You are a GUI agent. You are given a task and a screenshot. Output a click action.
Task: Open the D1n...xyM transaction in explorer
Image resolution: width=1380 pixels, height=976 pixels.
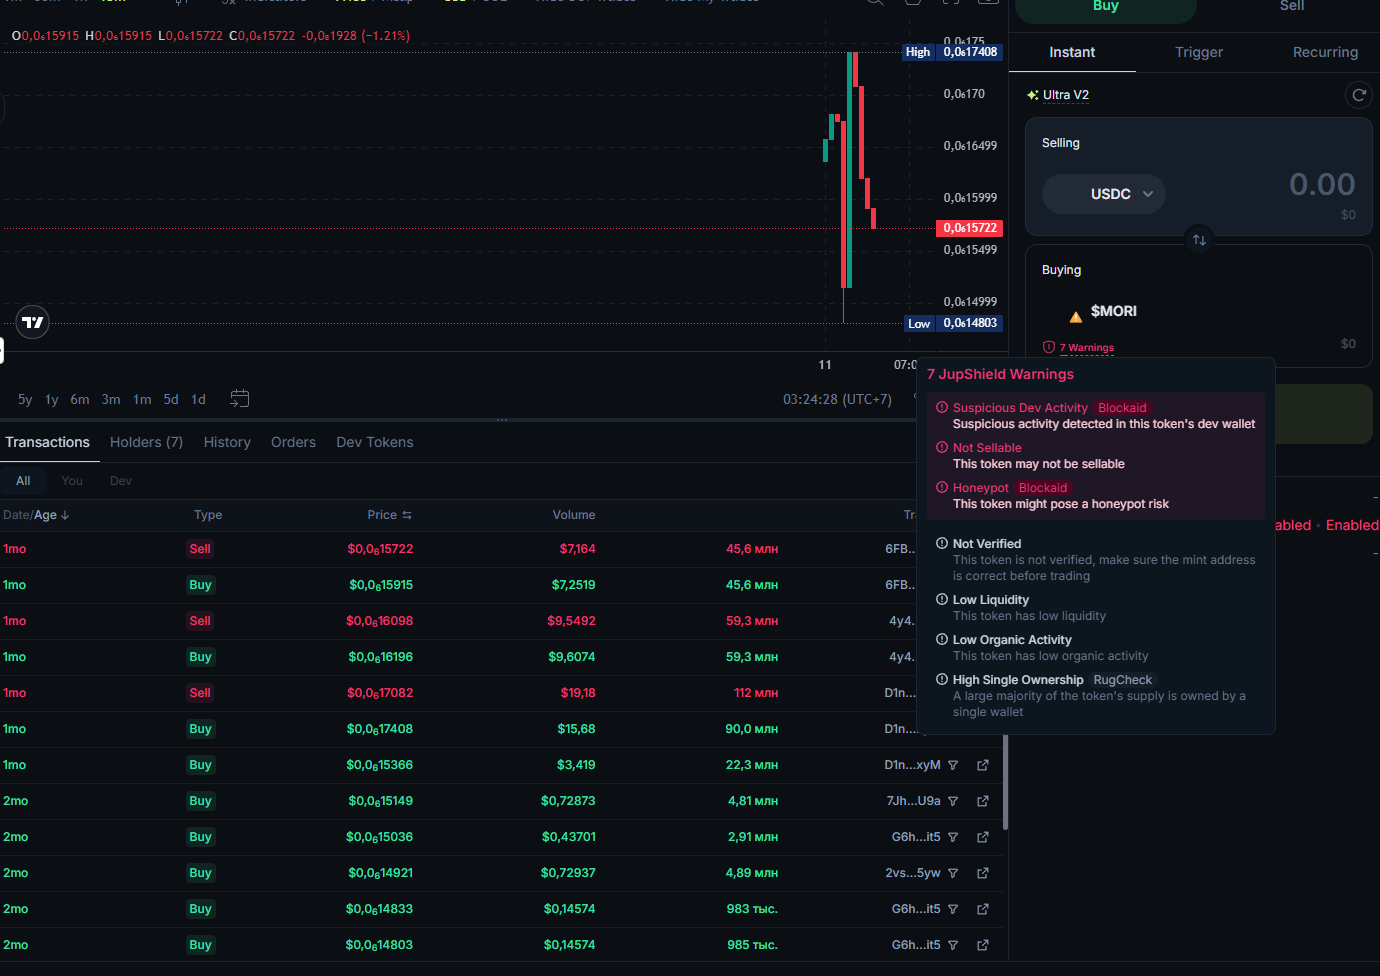983,765
